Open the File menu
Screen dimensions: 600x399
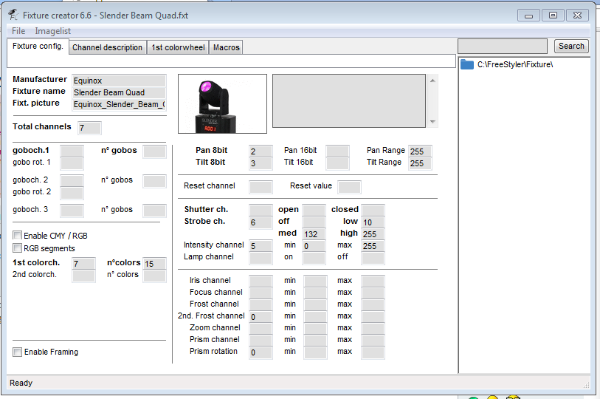[x=18, y=31]
